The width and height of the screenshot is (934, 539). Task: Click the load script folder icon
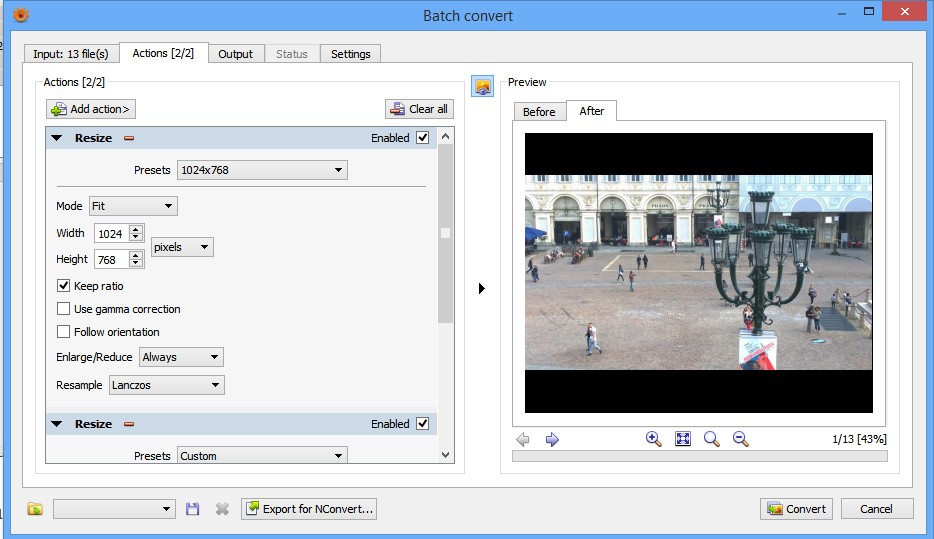(x=35, y=509)
